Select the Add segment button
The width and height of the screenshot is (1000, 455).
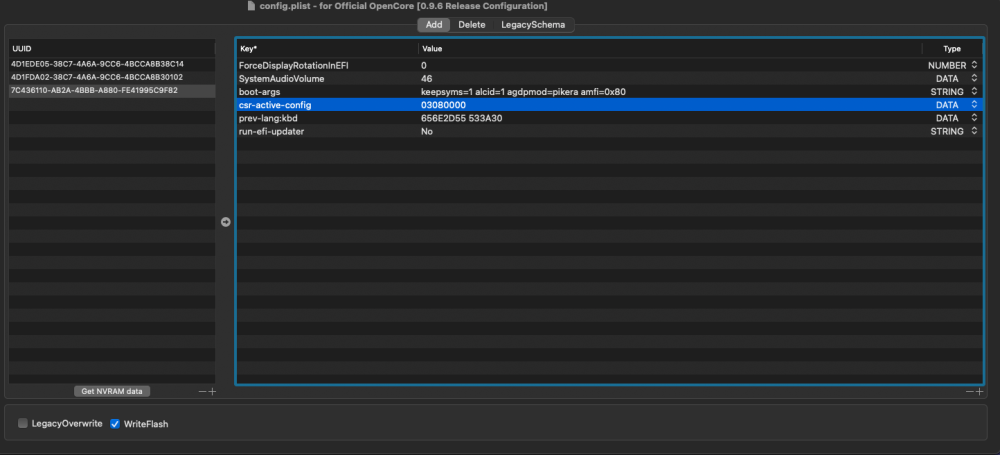click(434, 25)
